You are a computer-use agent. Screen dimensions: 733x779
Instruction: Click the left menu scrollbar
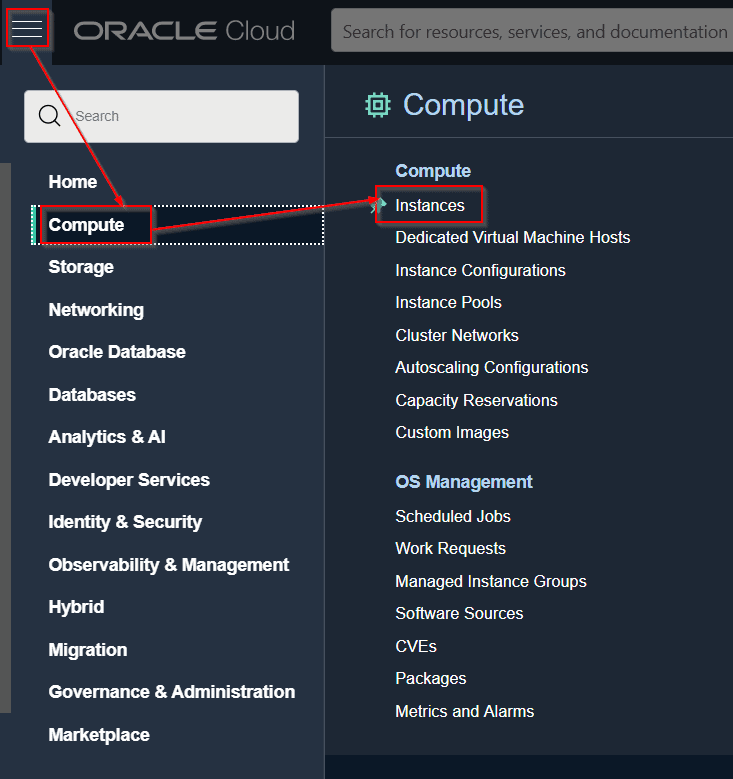click(5, 438)
